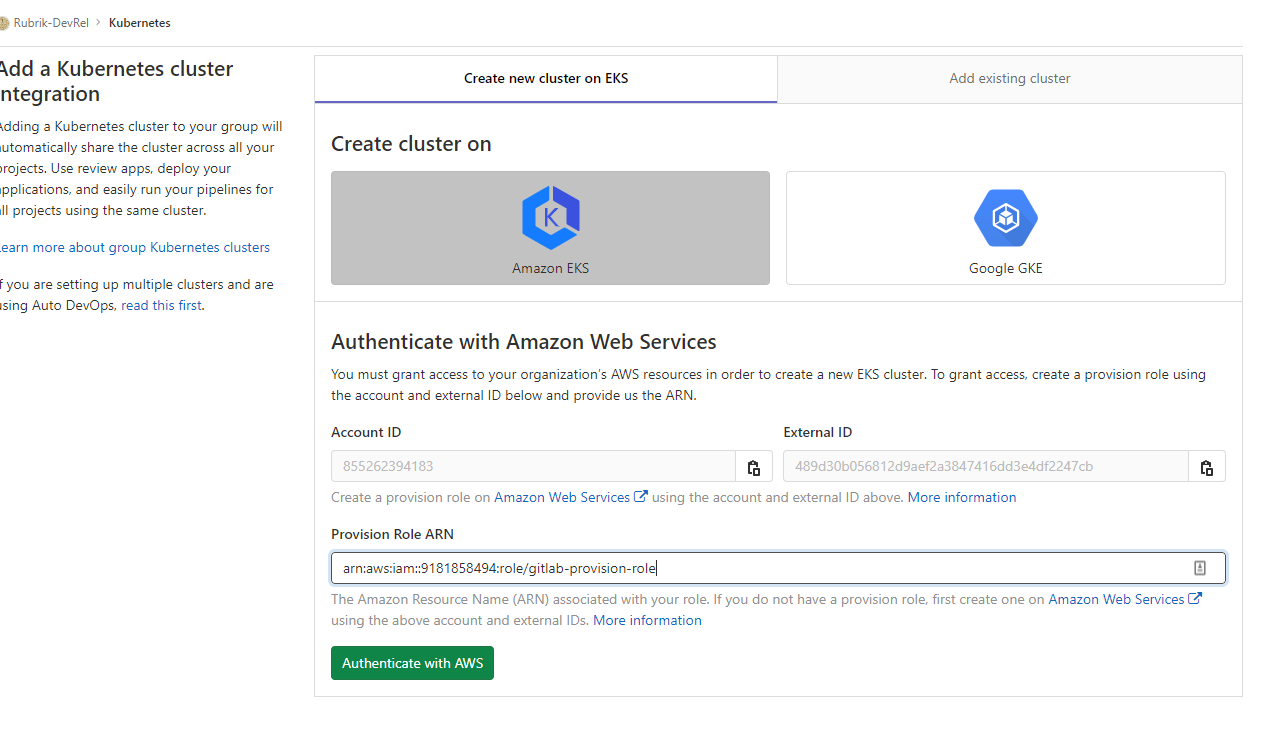Copy the Account ID to clipboard
Screen dimensions: 1280x733
pyautogui.click(x=754, y=467)
